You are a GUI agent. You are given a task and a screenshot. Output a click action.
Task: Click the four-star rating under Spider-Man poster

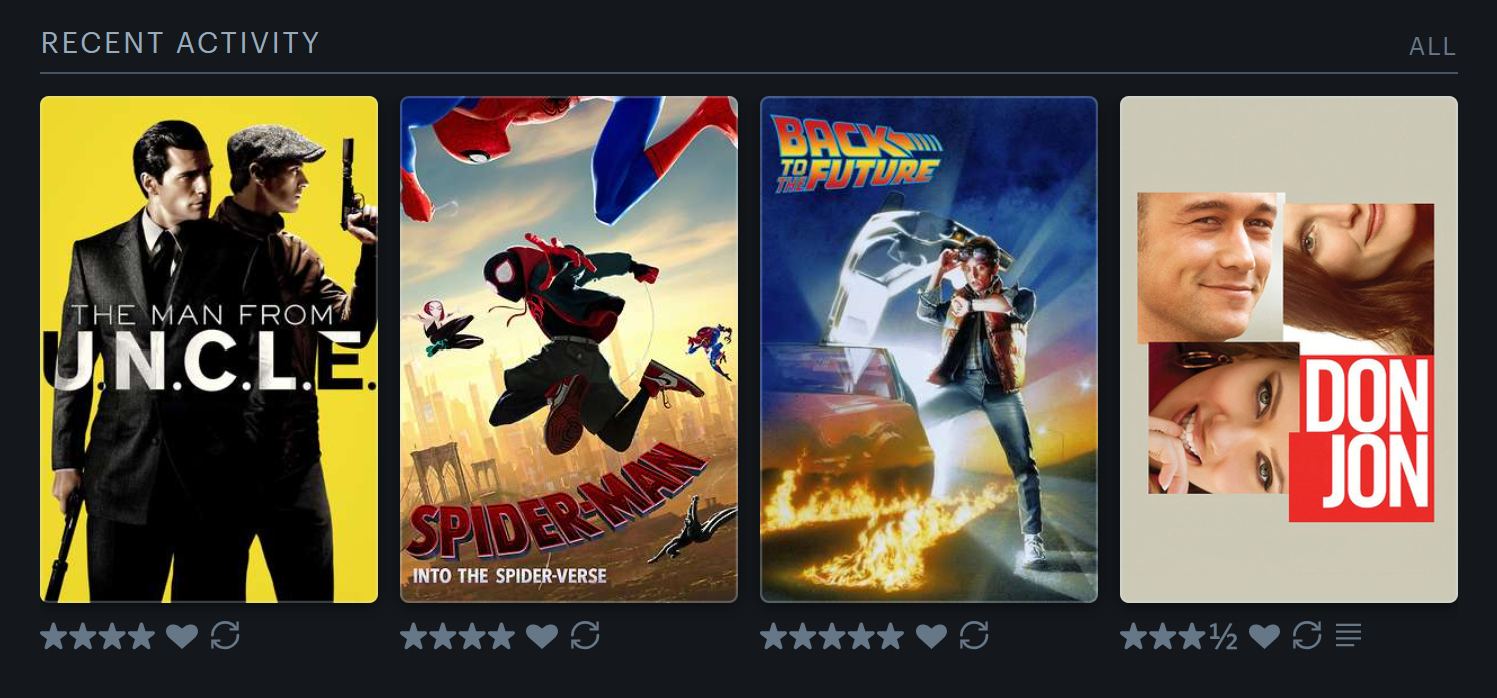458,636
